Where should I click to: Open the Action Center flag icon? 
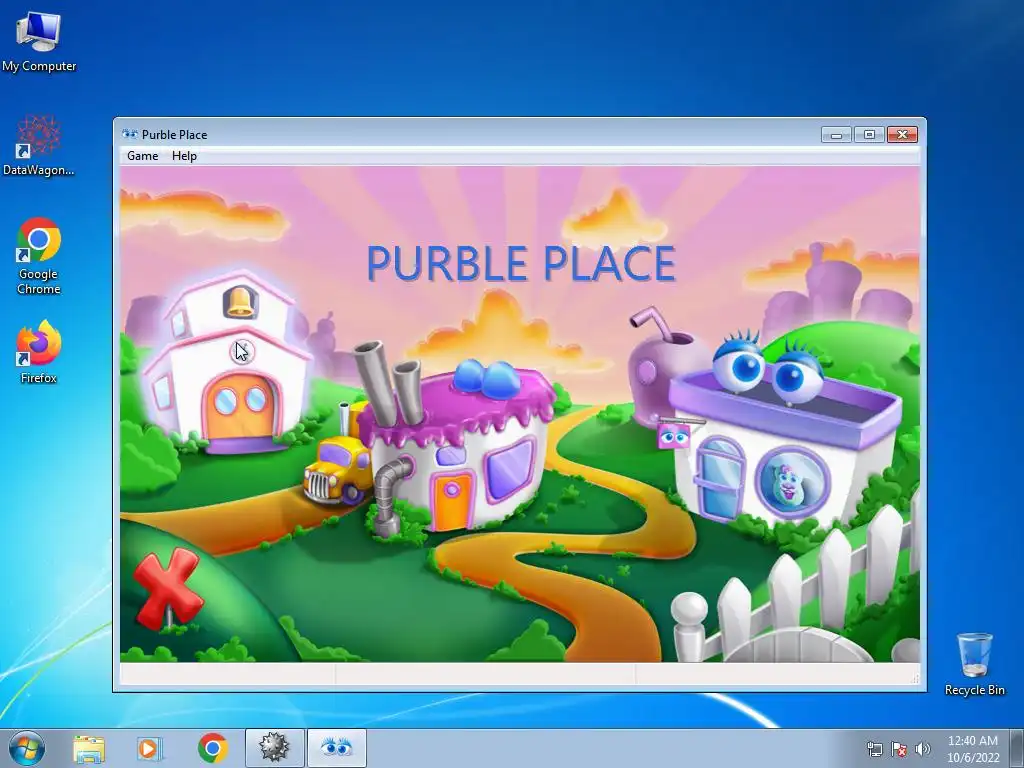pos(899,749)
